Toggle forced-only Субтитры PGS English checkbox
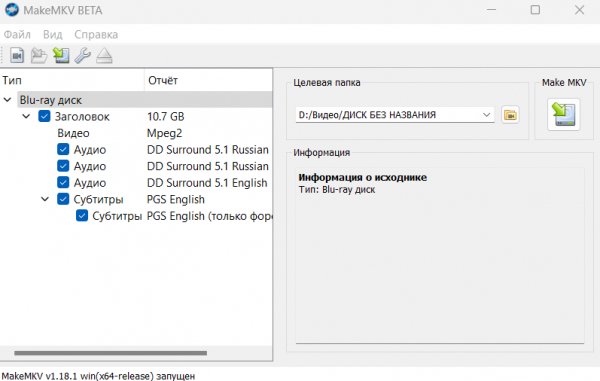The image size is (600, 381). [x=82, y=216]
